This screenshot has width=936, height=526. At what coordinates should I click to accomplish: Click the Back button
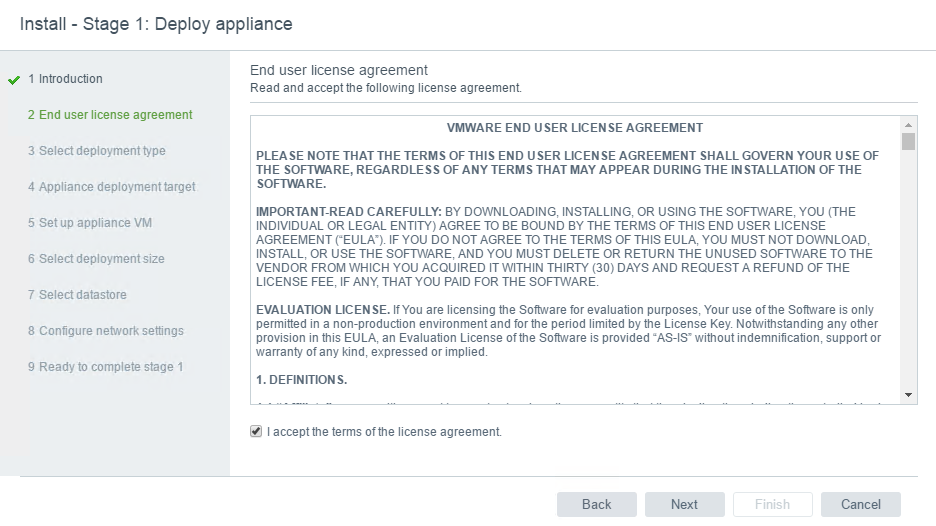click(x=597, y=505)
